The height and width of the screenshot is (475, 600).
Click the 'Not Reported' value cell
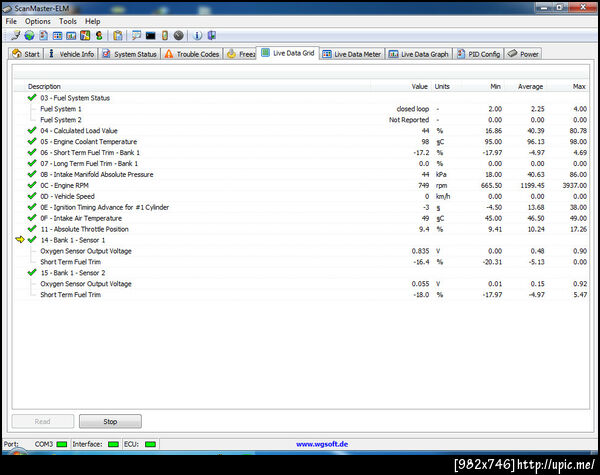pyautogui.click(x=409, y=120)
